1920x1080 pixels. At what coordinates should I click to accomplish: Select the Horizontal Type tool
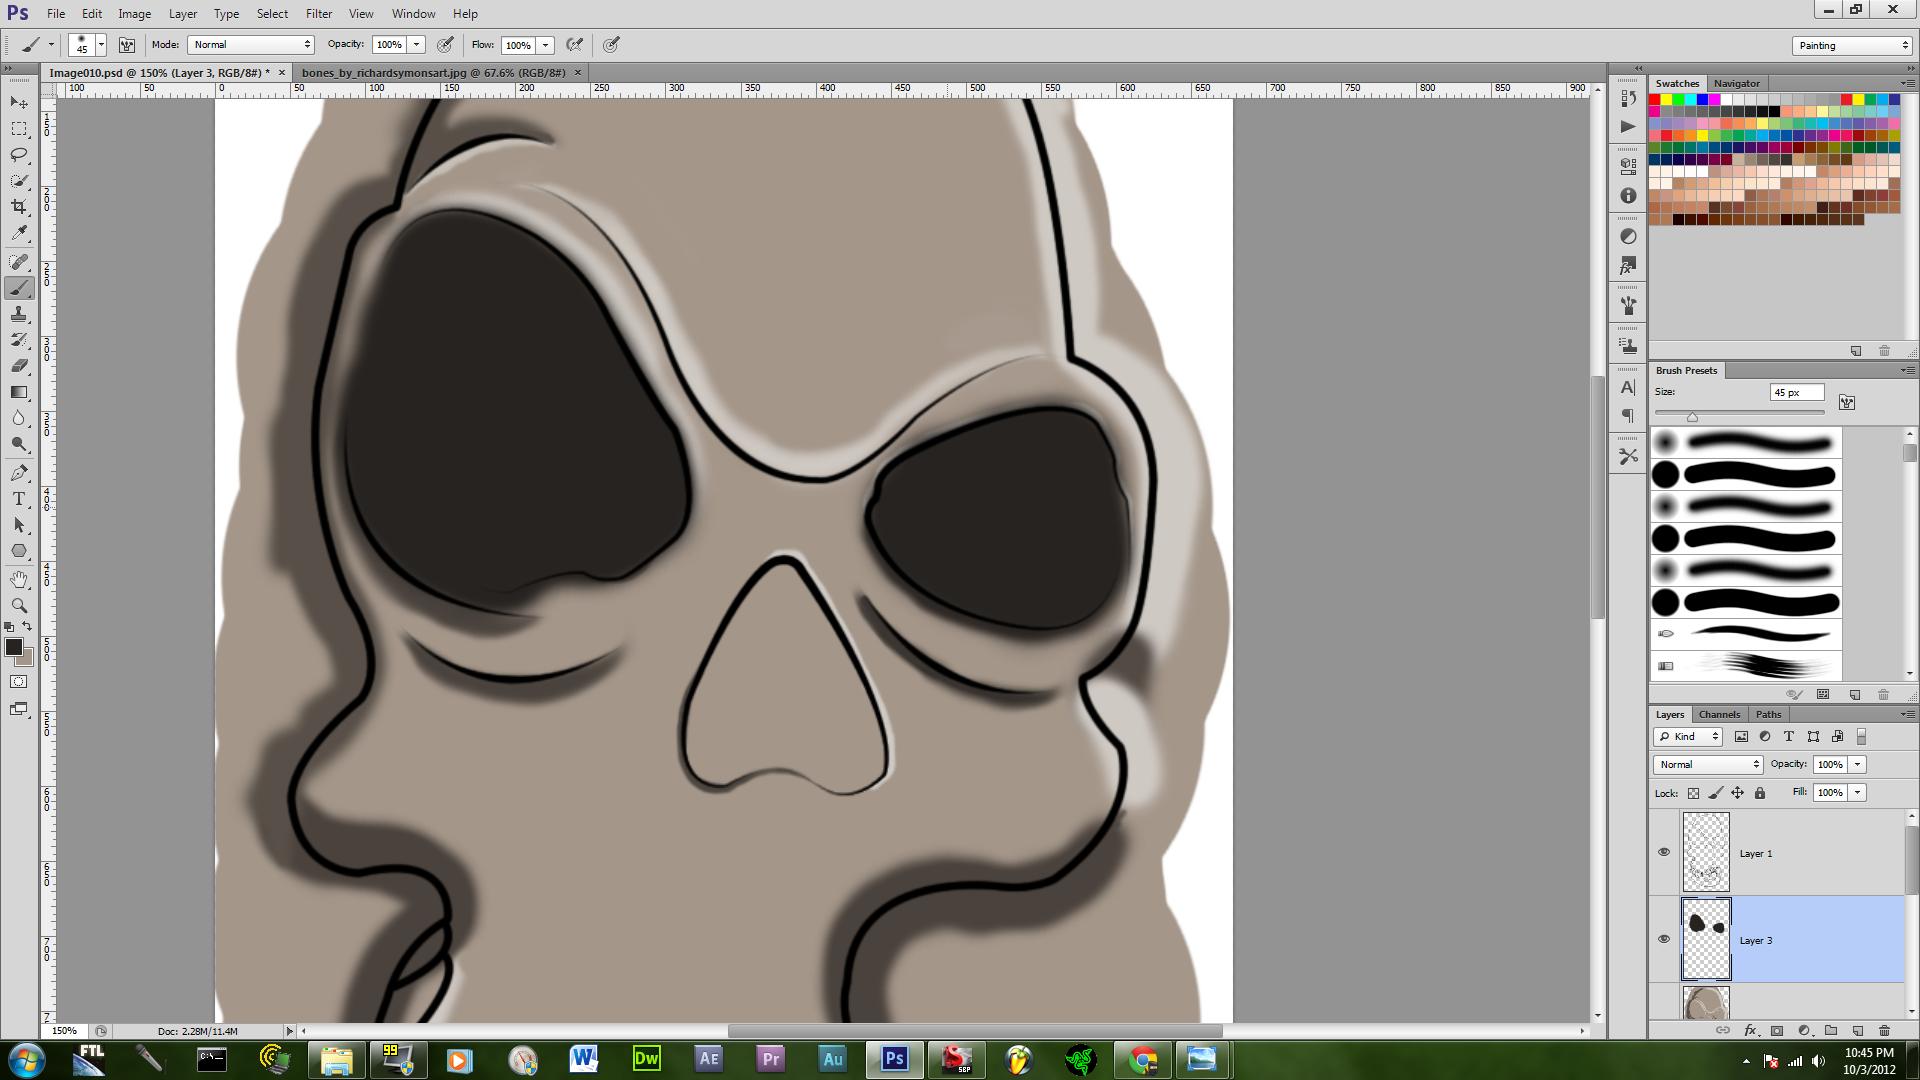pyautogui.click(x=19, y=499)
